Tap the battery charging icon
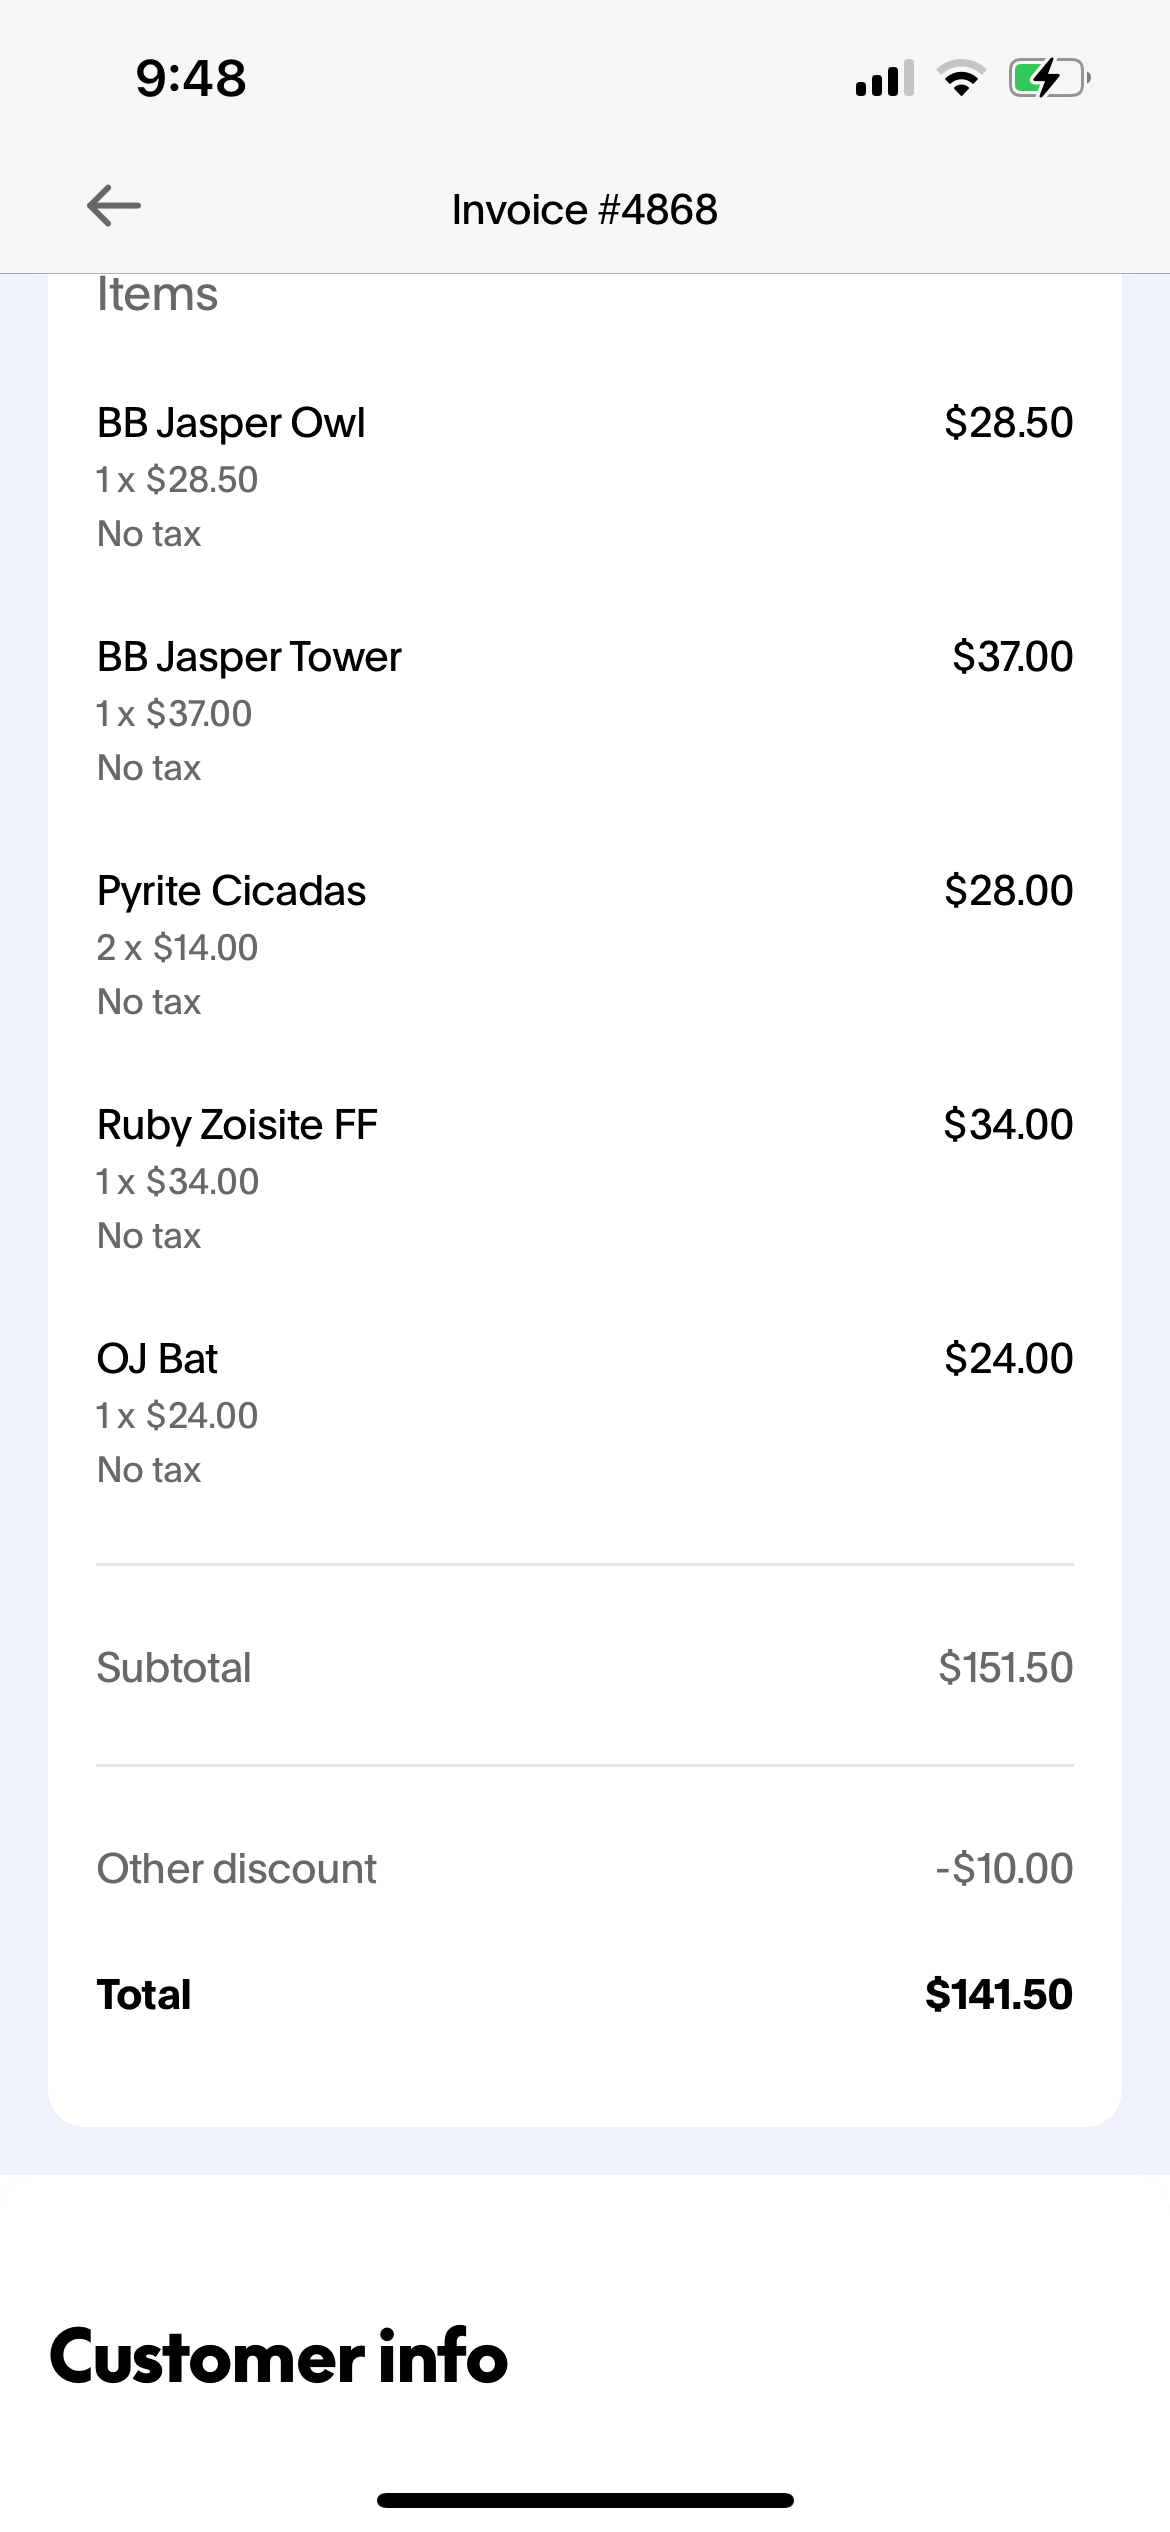1170x2532 pixels. click(x=1049, y=78)
